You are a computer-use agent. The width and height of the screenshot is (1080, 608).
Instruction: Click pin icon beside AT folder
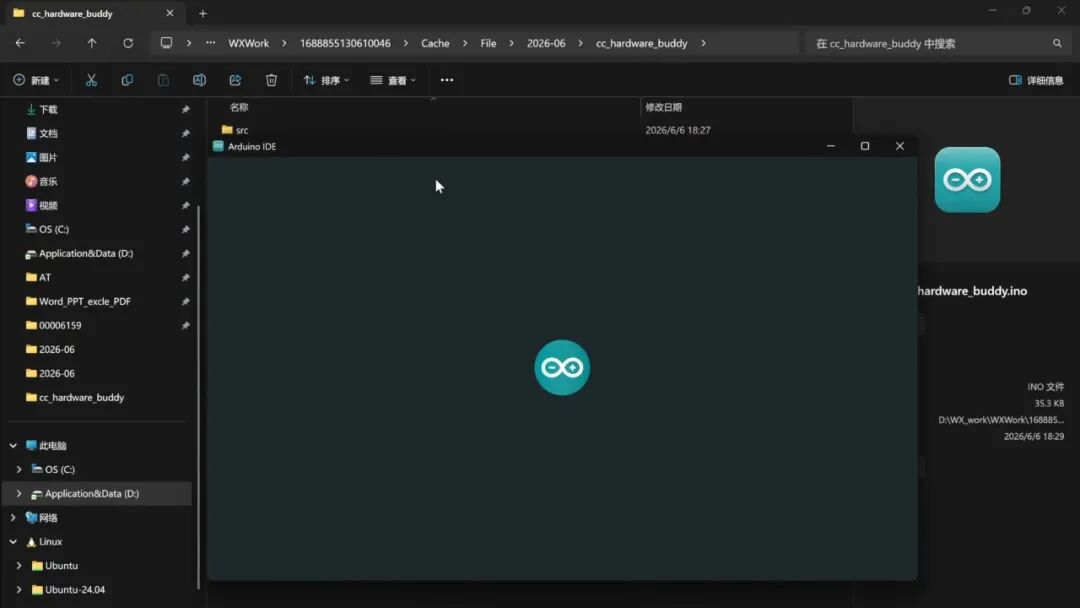[x=185, y=277]
